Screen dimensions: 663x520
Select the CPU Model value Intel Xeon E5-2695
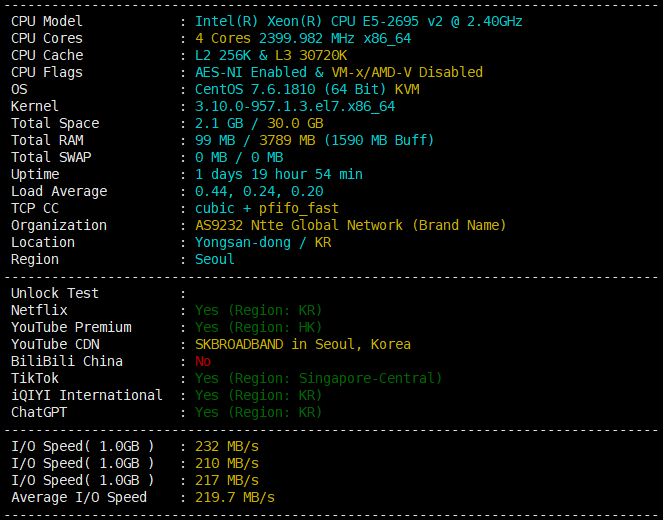click(359, 21)
